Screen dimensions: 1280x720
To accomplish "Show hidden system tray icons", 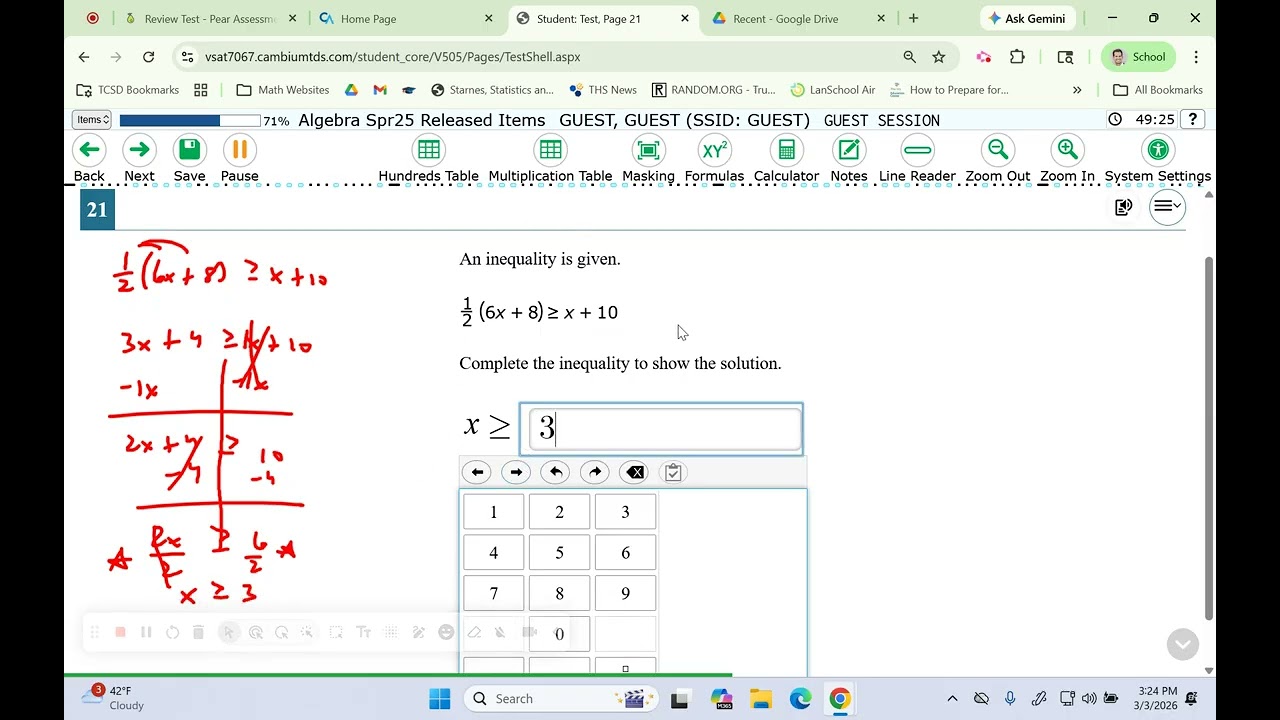I will pyautogui.click(x=952, y=699).
